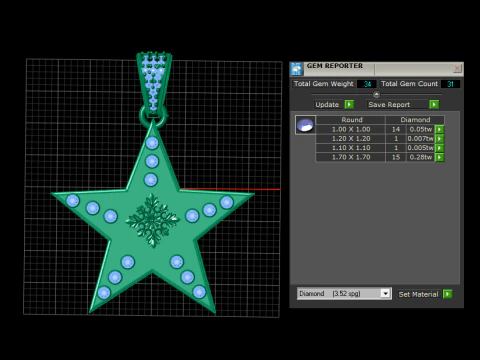This screenshot has width=480, height=360.
Task: Click the Diamond column header
Action: (415, 120)
